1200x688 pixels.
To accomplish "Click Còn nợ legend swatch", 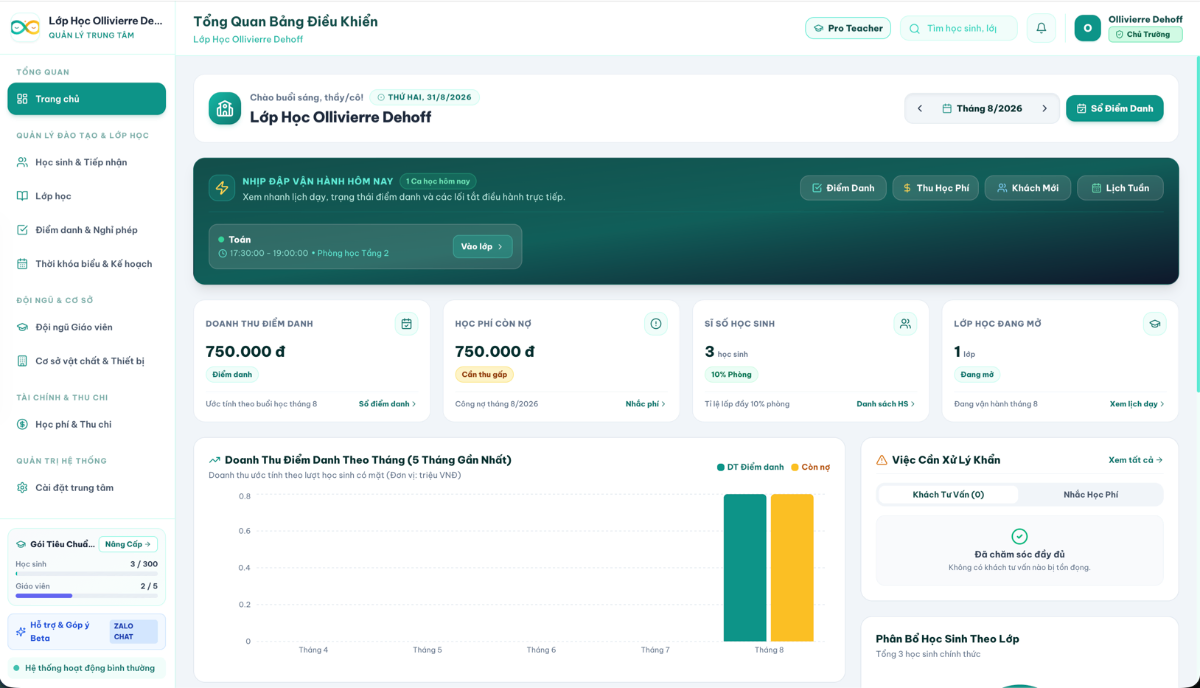I will pyautogui.click(x=795, y=467).
